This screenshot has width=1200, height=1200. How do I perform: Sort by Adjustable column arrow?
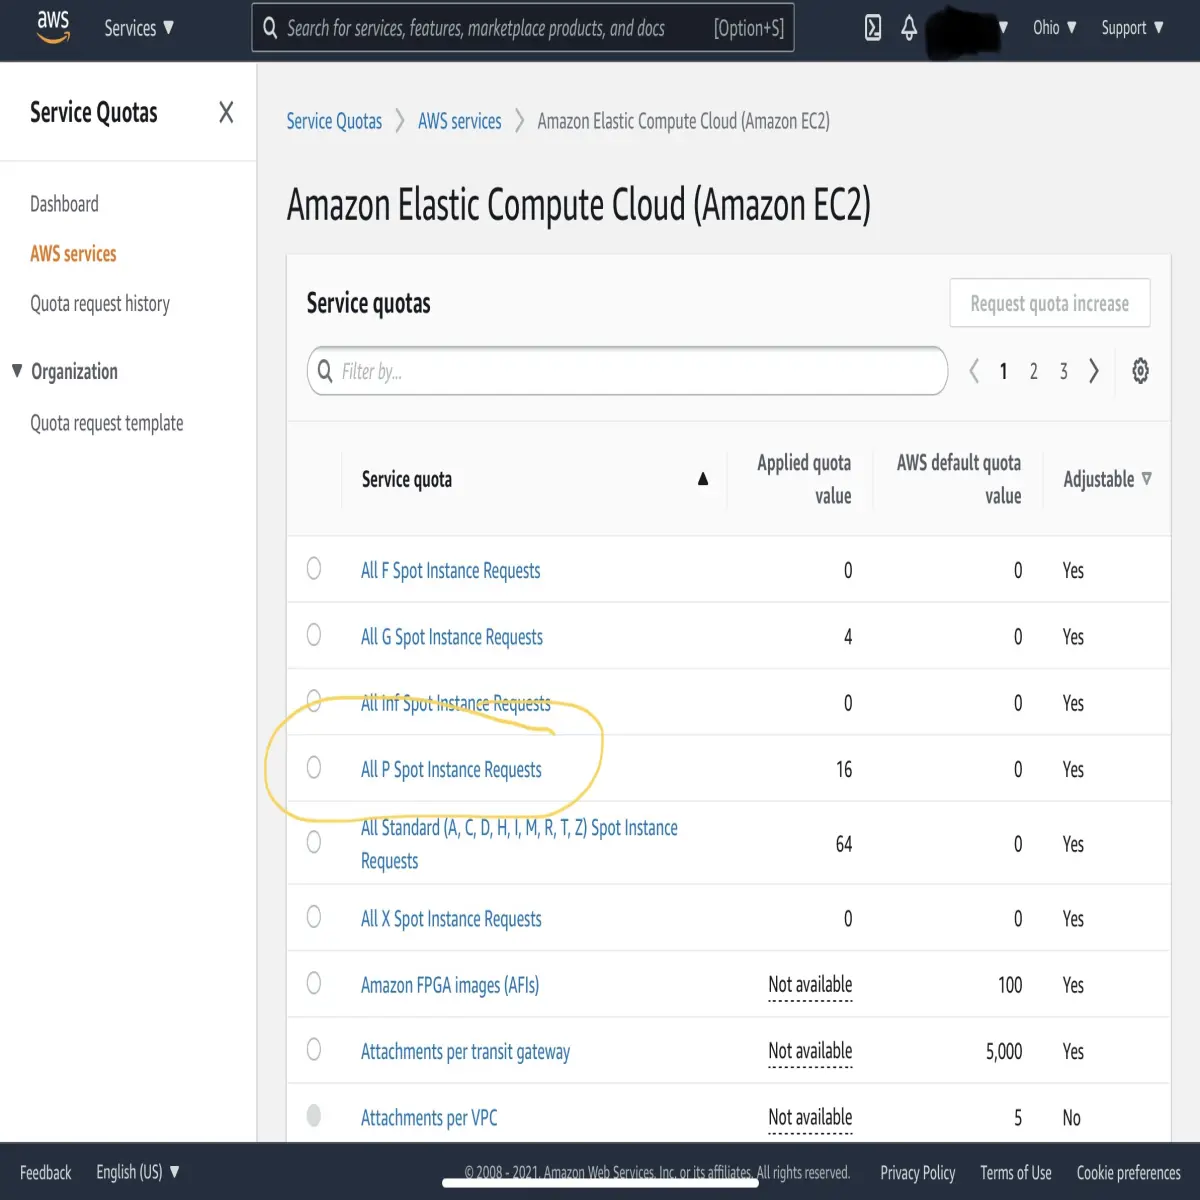[x=1146, y=479]
